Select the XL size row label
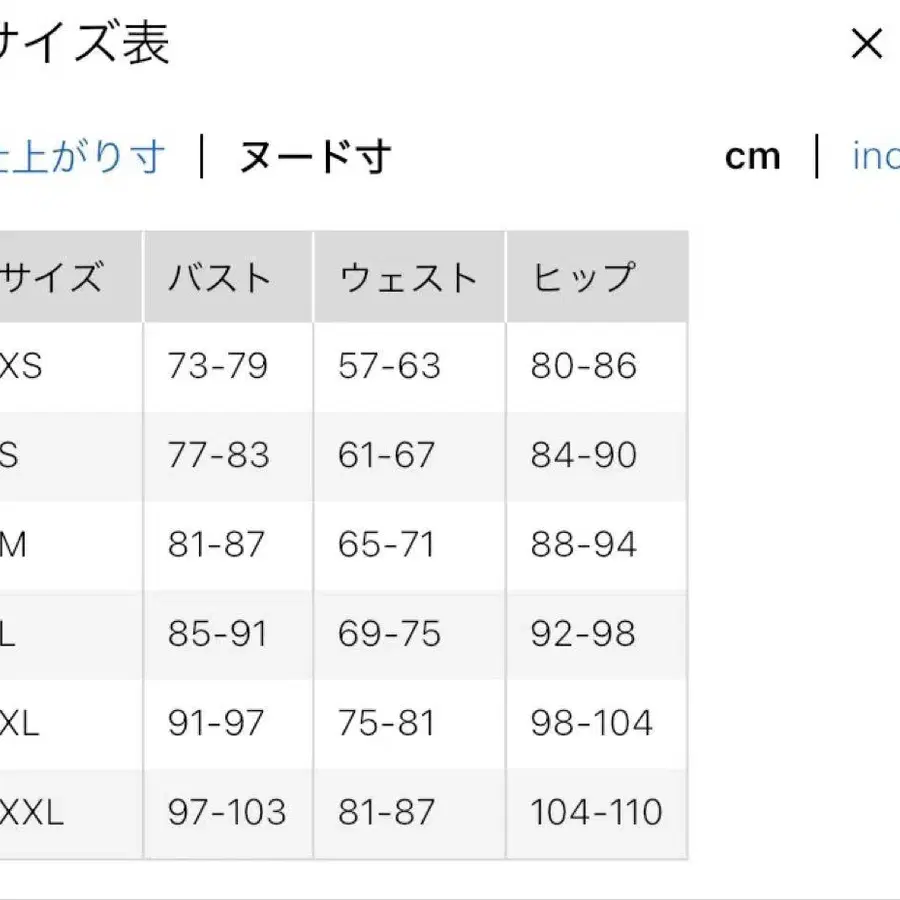900x900 pixels. tap(18, 722)
